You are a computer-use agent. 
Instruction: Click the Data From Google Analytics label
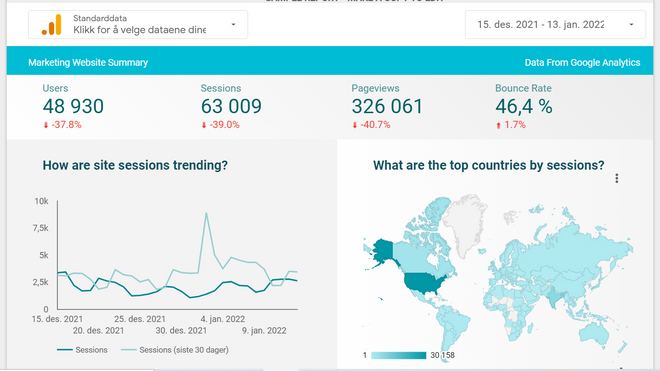582,62
